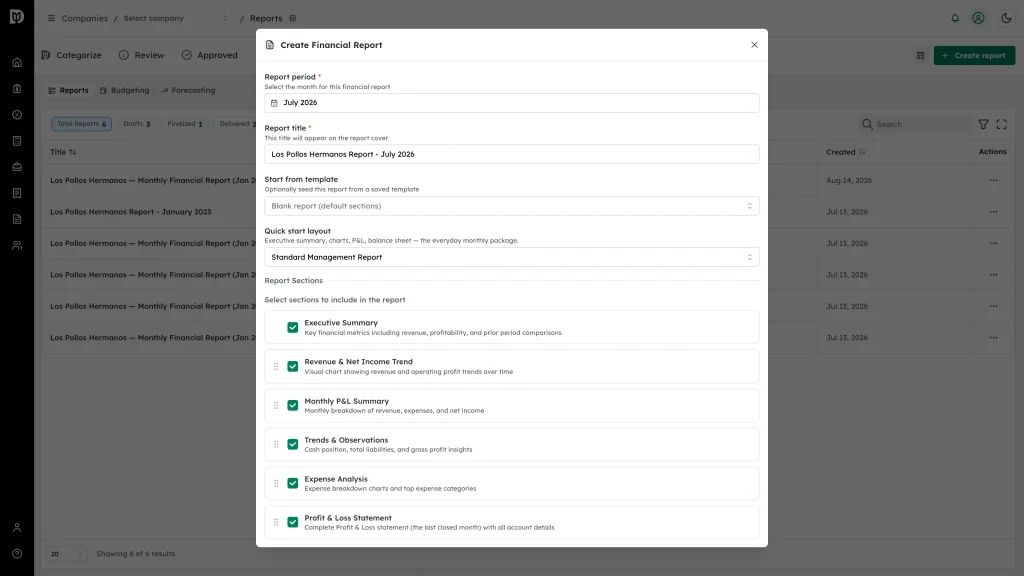Toggle the hamburger menu icon
1024x576 pixels.
[51, 18]
